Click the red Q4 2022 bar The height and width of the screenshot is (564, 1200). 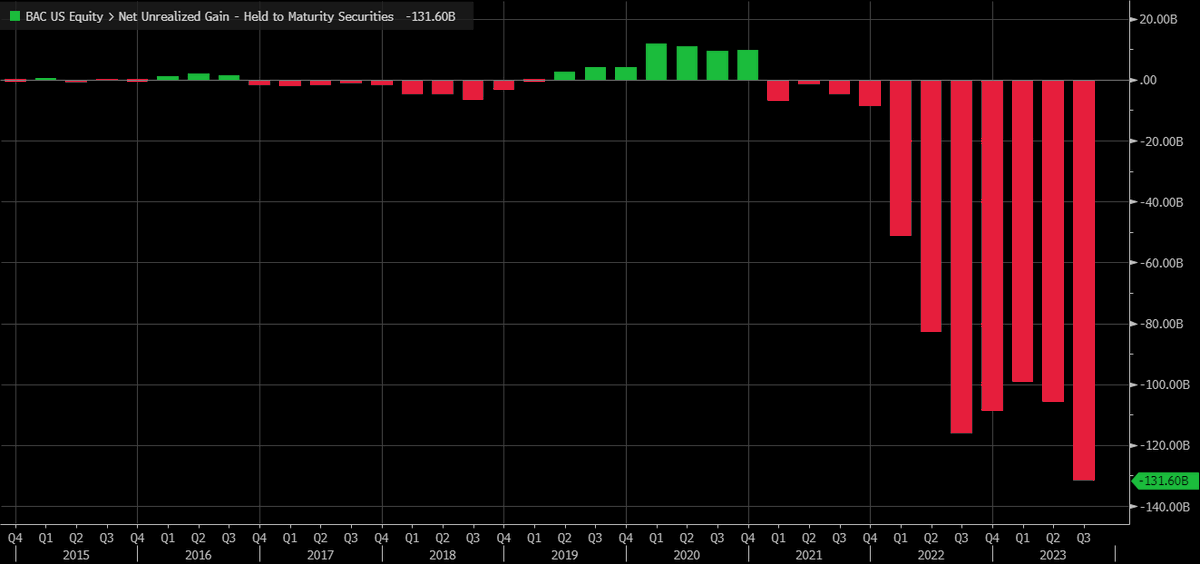click(x=992, y=245)
